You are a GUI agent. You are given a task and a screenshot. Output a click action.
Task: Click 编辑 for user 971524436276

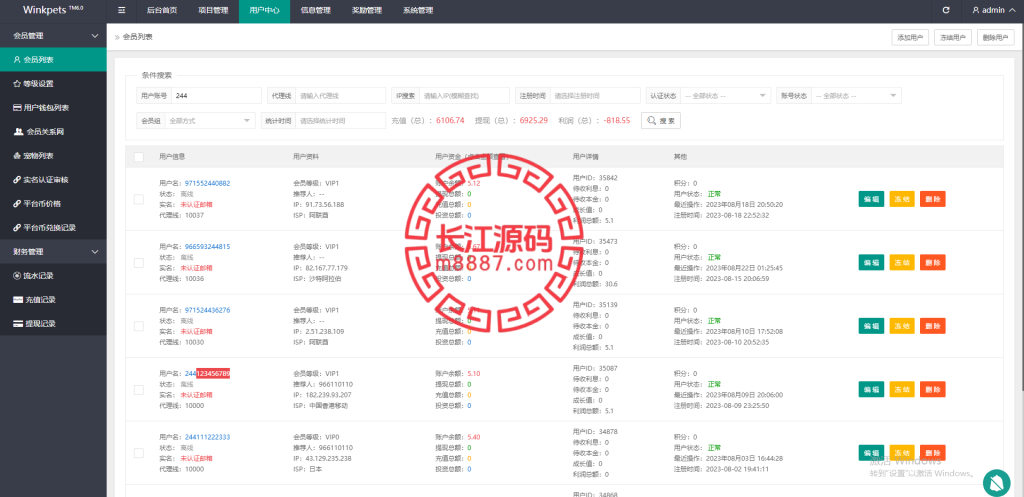(x=871, y=326)
